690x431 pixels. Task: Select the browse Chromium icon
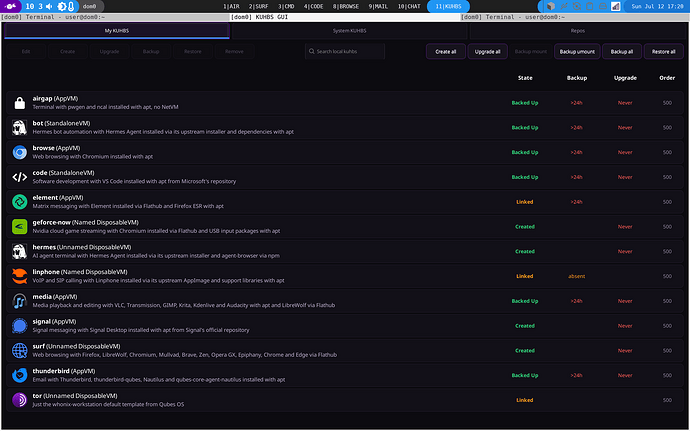[x=19, y=152]
